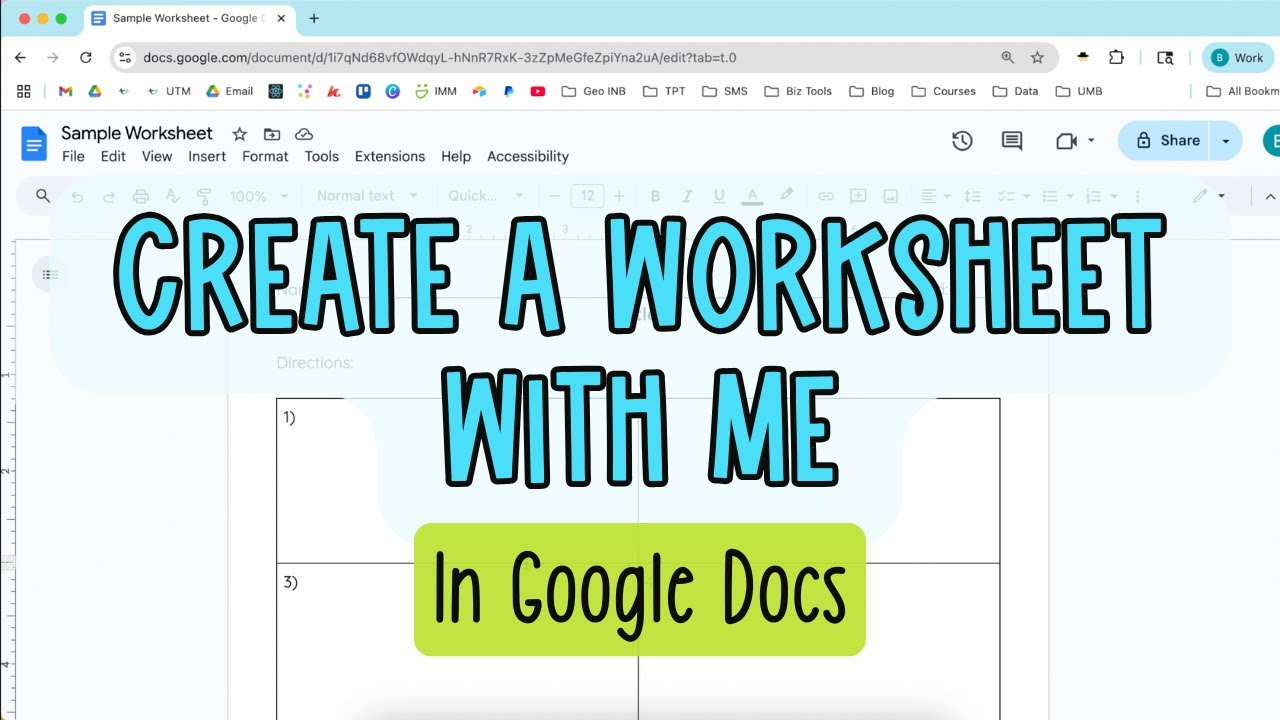Star the Sample Worksheet document
The width and height of the screenshot is (1280, 720).
click(239, 134)
